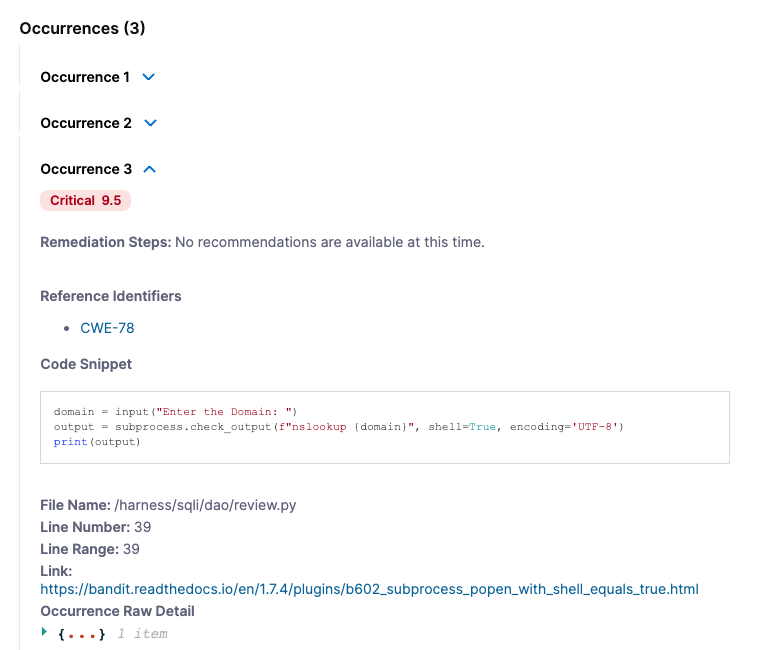Image resolution: width=771 pixels, height=650 pixels.
Task: Click the domain = input code line
Action: click(176, 412)
